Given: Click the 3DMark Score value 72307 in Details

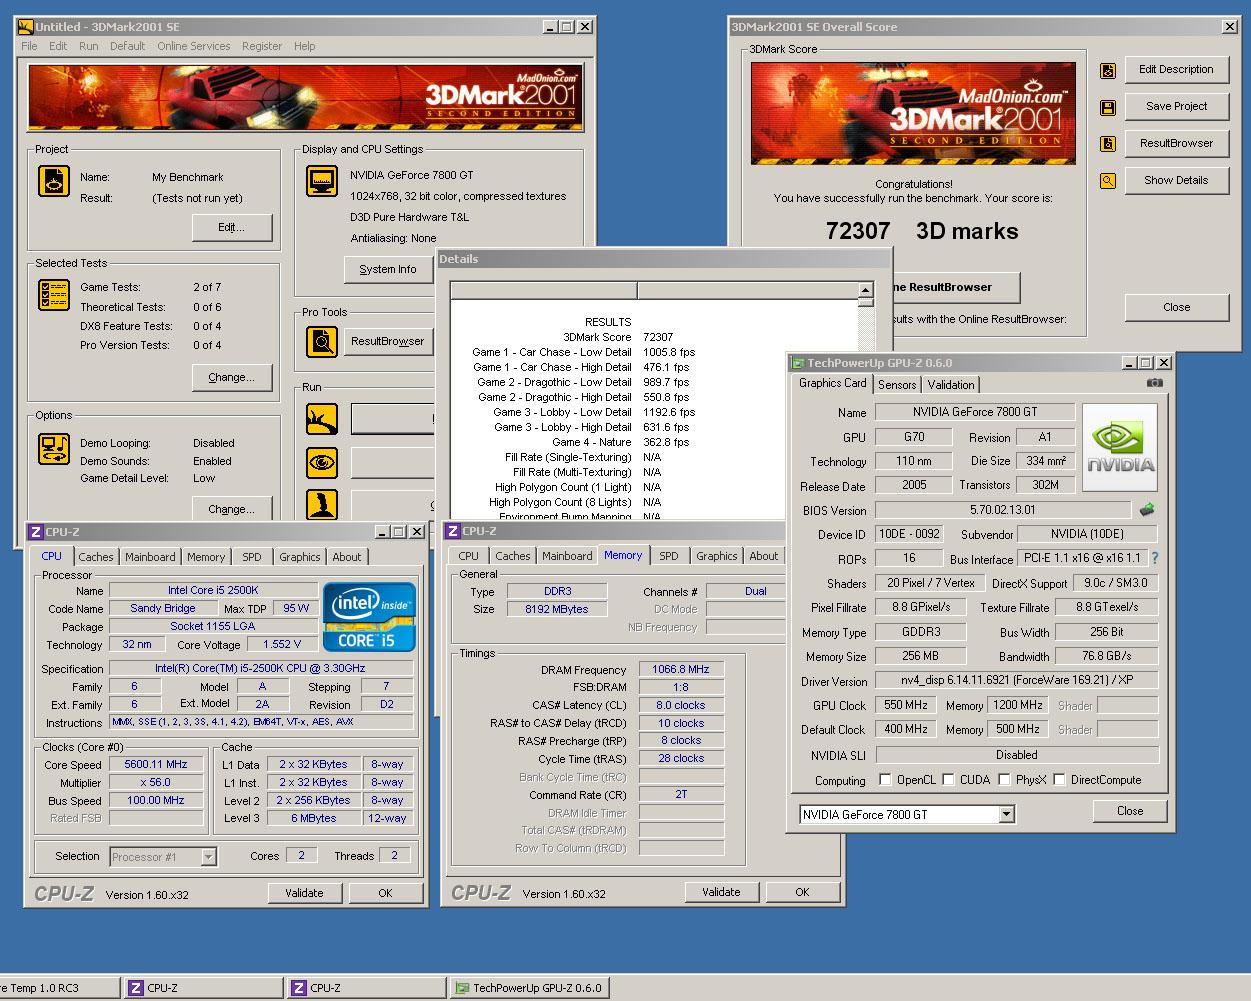Looking at the screenshot, I should click(x=658, y=337).
